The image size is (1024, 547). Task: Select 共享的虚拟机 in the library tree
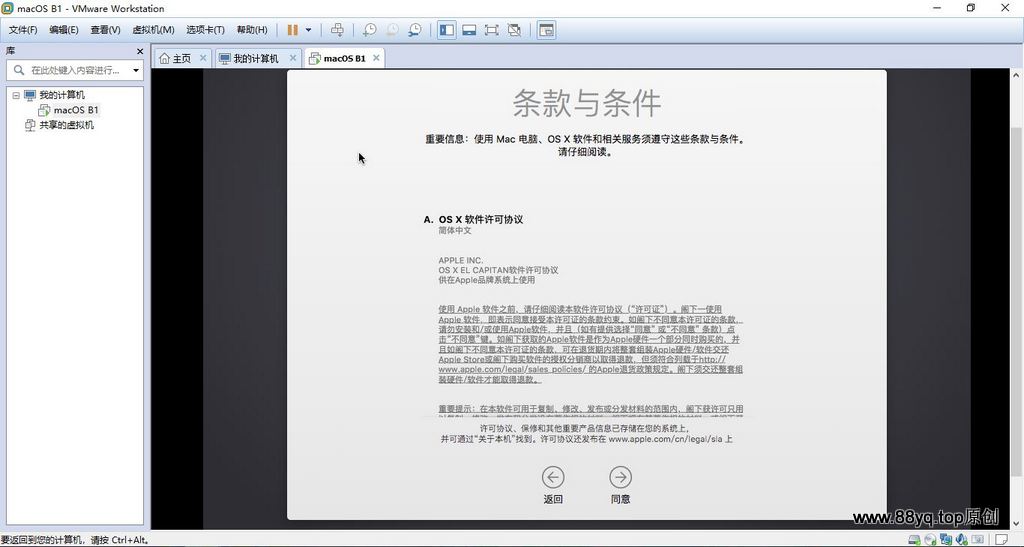[66, 125]
